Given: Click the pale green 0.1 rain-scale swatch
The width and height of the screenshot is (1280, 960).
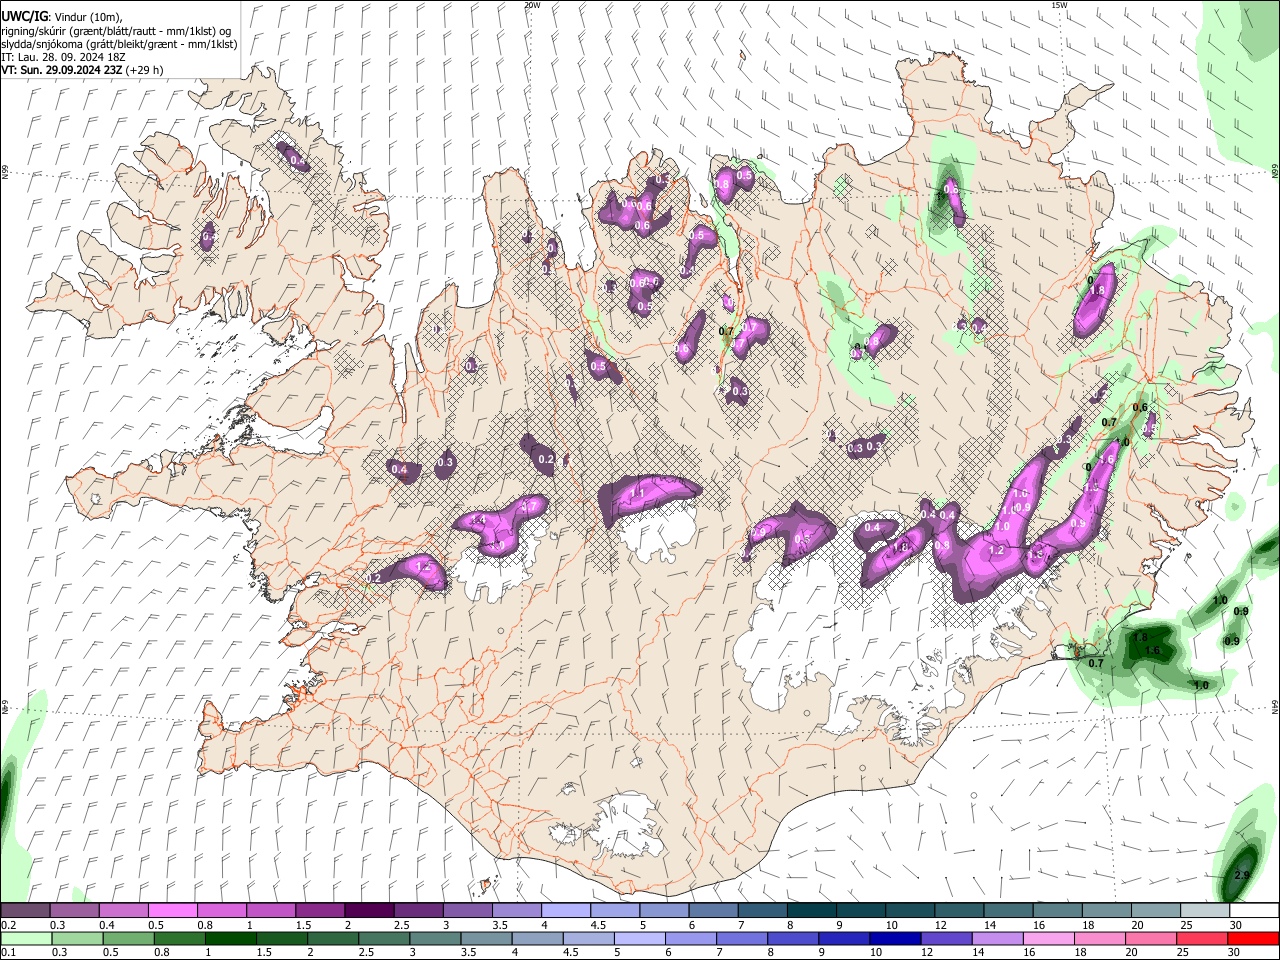Looking at the screenshot, I should 24,938.
